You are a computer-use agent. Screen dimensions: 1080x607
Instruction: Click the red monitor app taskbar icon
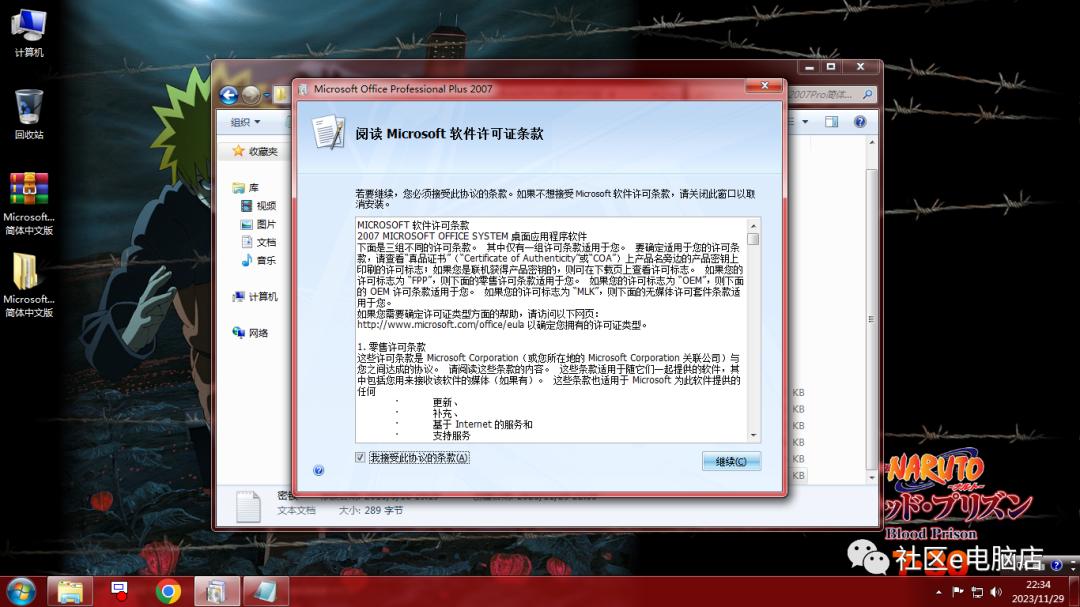tap(119, 590)
